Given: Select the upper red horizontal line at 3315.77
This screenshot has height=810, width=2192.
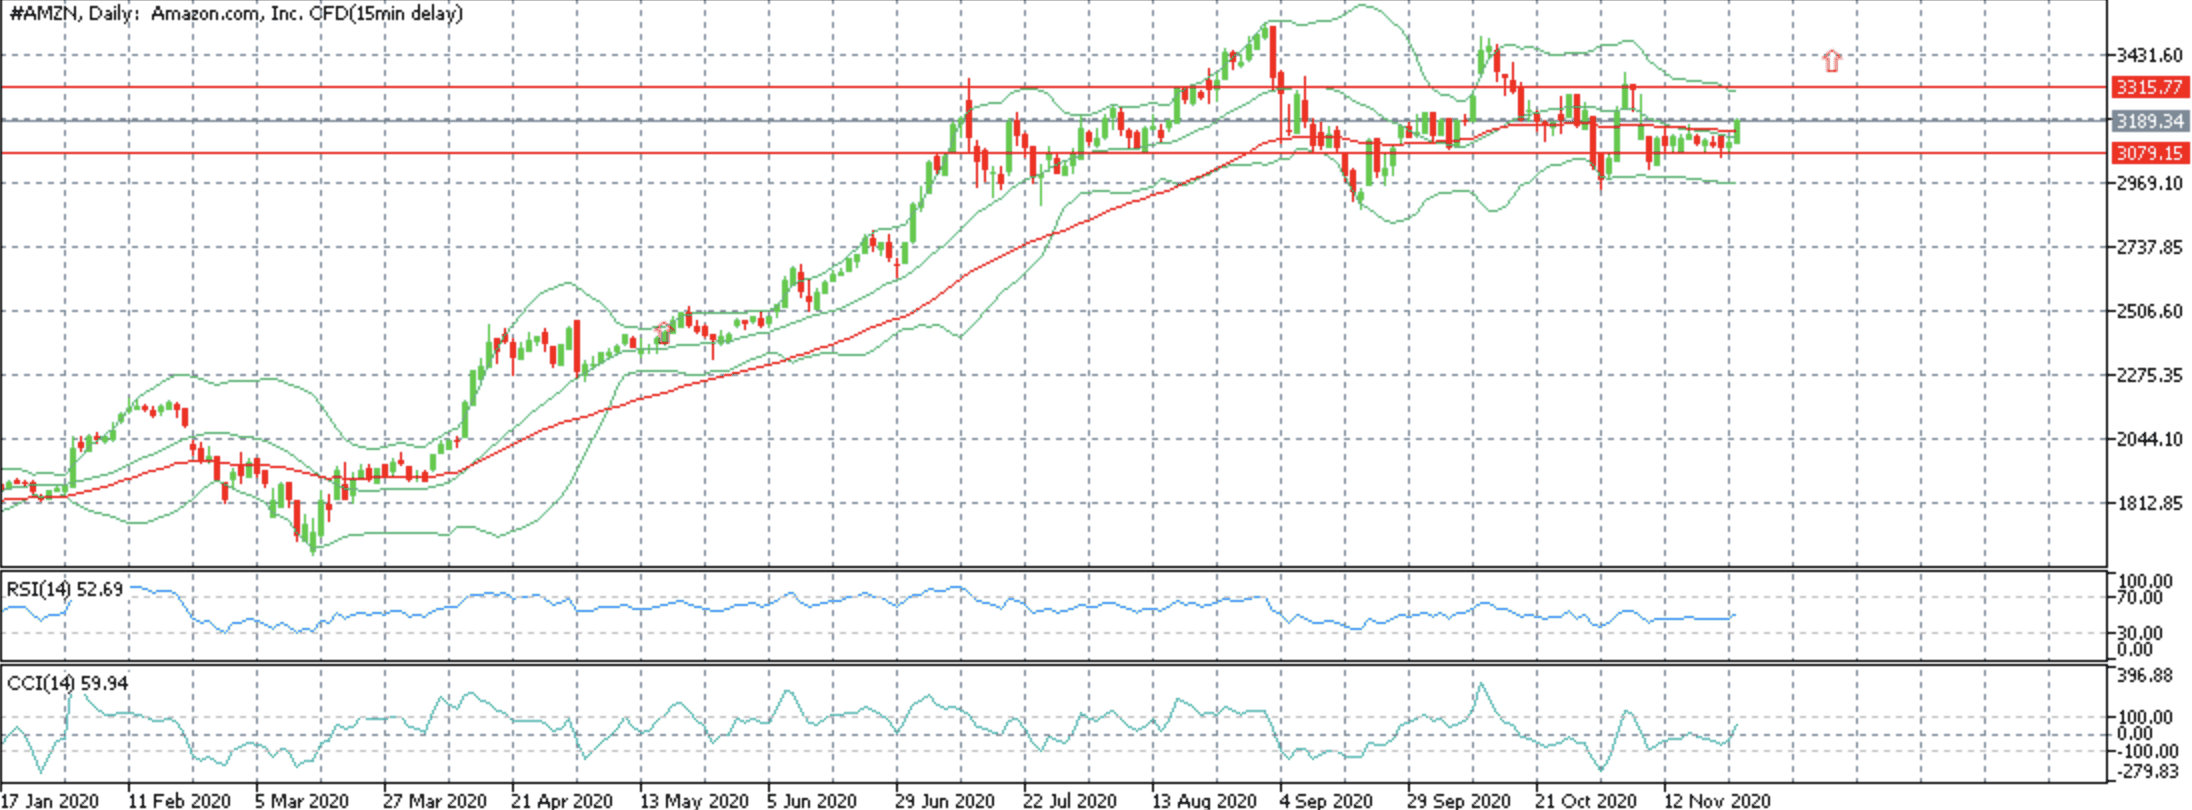Looking at the screenshot, I should (1053, 87).
